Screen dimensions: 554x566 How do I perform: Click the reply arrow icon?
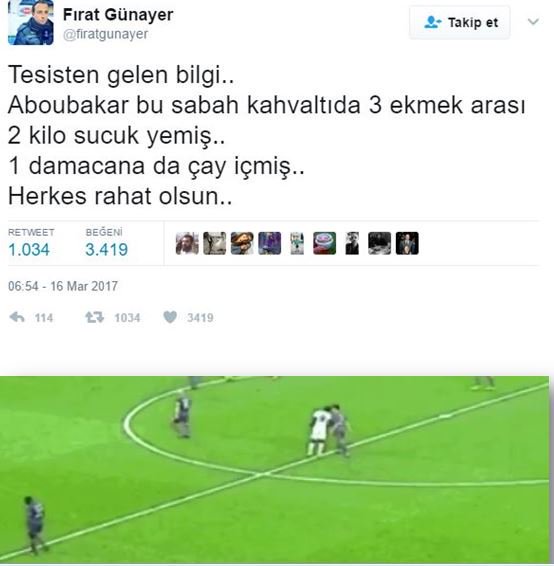point(17,317)
